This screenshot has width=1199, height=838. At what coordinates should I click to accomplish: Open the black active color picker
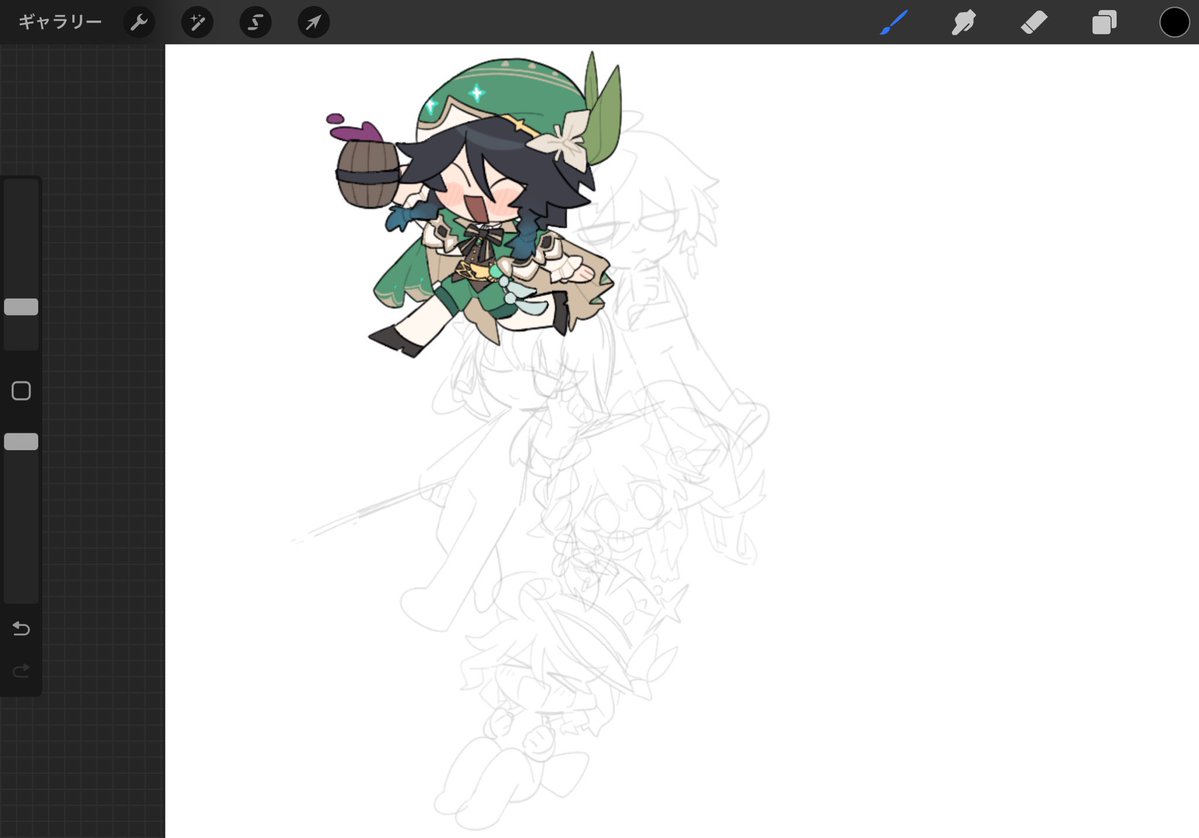click(1175, 22)
